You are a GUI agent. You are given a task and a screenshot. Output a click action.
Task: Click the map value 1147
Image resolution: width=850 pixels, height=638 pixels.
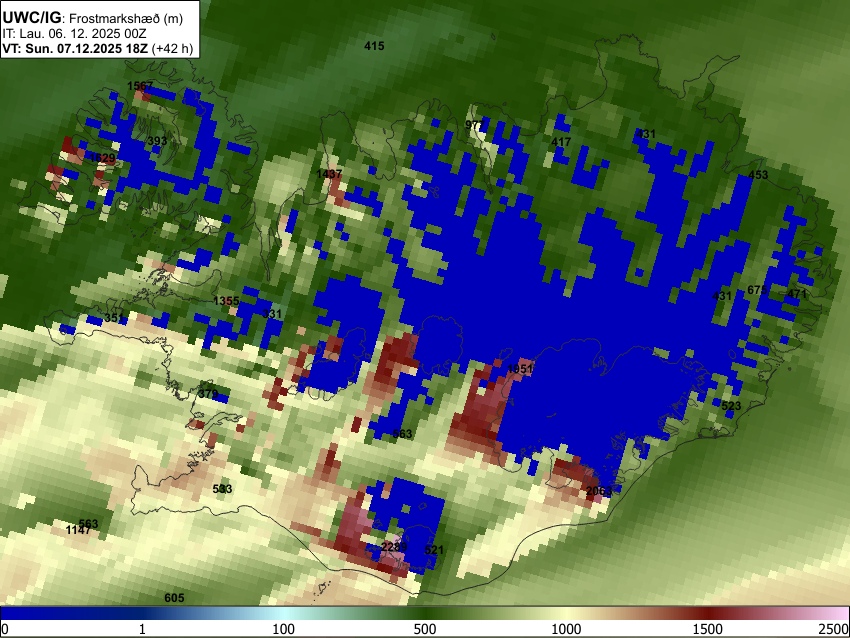click(x=78, y=530)
